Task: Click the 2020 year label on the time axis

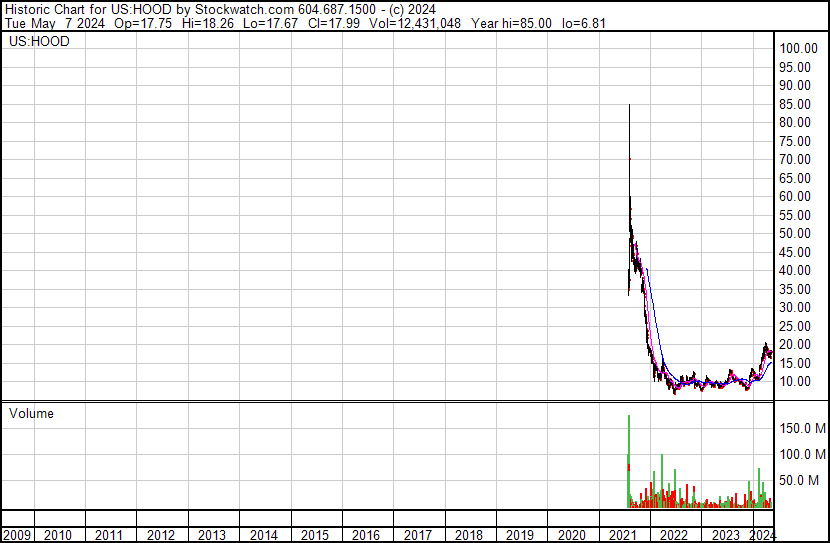Action: click(572, 535)
